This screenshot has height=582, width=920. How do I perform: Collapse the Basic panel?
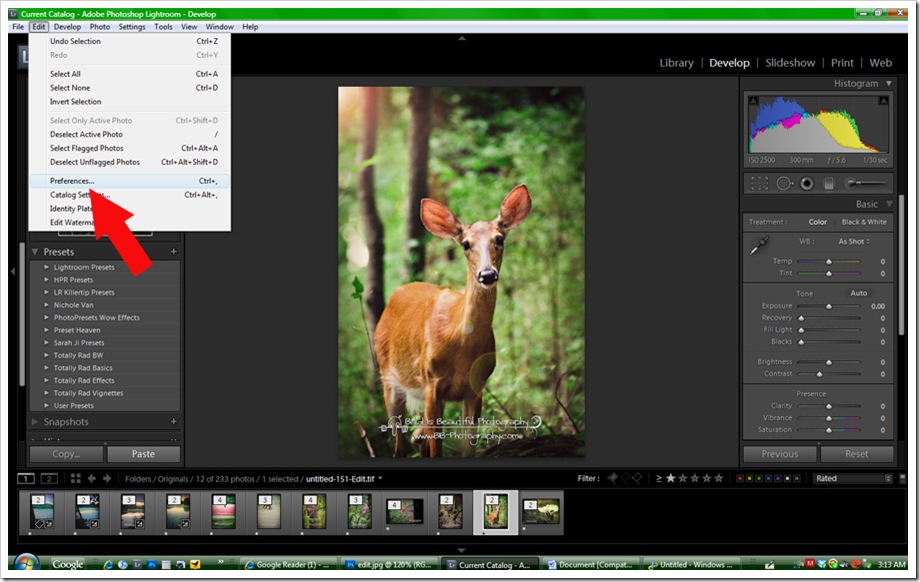tap(889, 204)
